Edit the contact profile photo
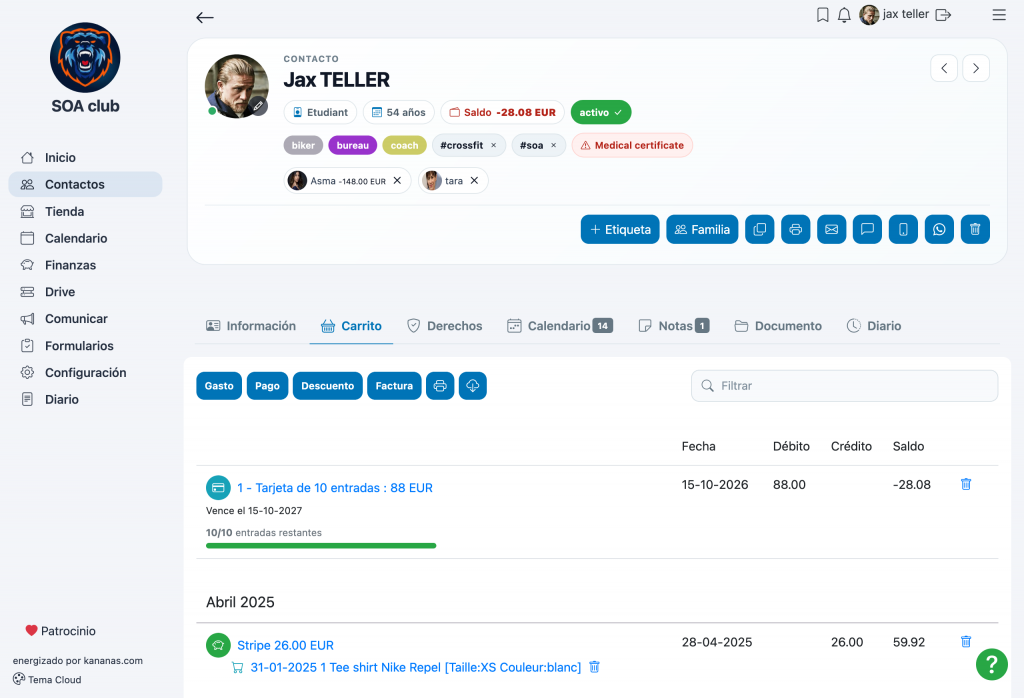 click(259, 106)
